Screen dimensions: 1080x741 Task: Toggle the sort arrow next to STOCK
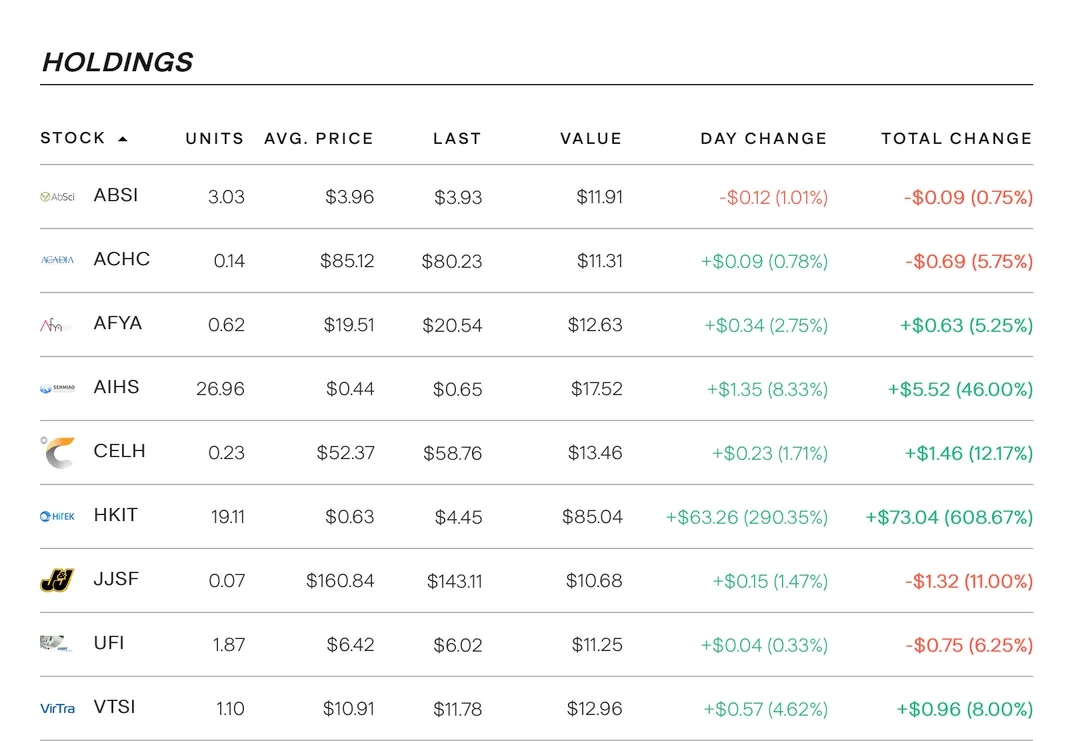coord(123,139)
